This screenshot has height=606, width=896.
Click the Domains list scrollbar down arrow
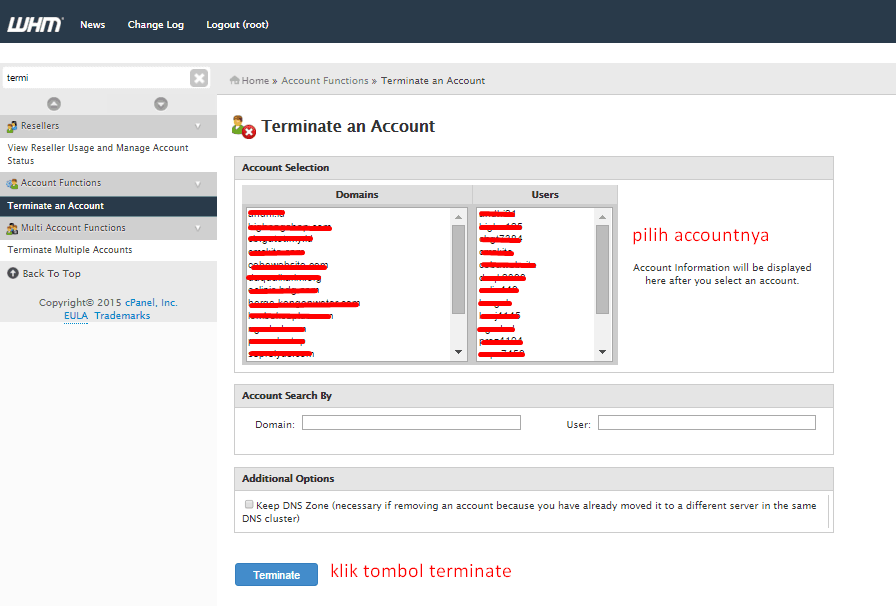[x=458, y=352]
